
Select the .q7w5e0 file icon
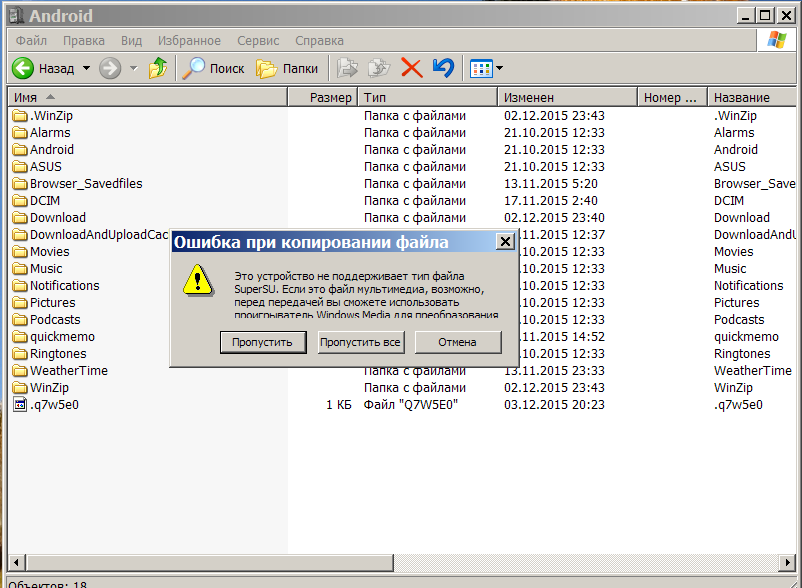[x=20, y=404]
